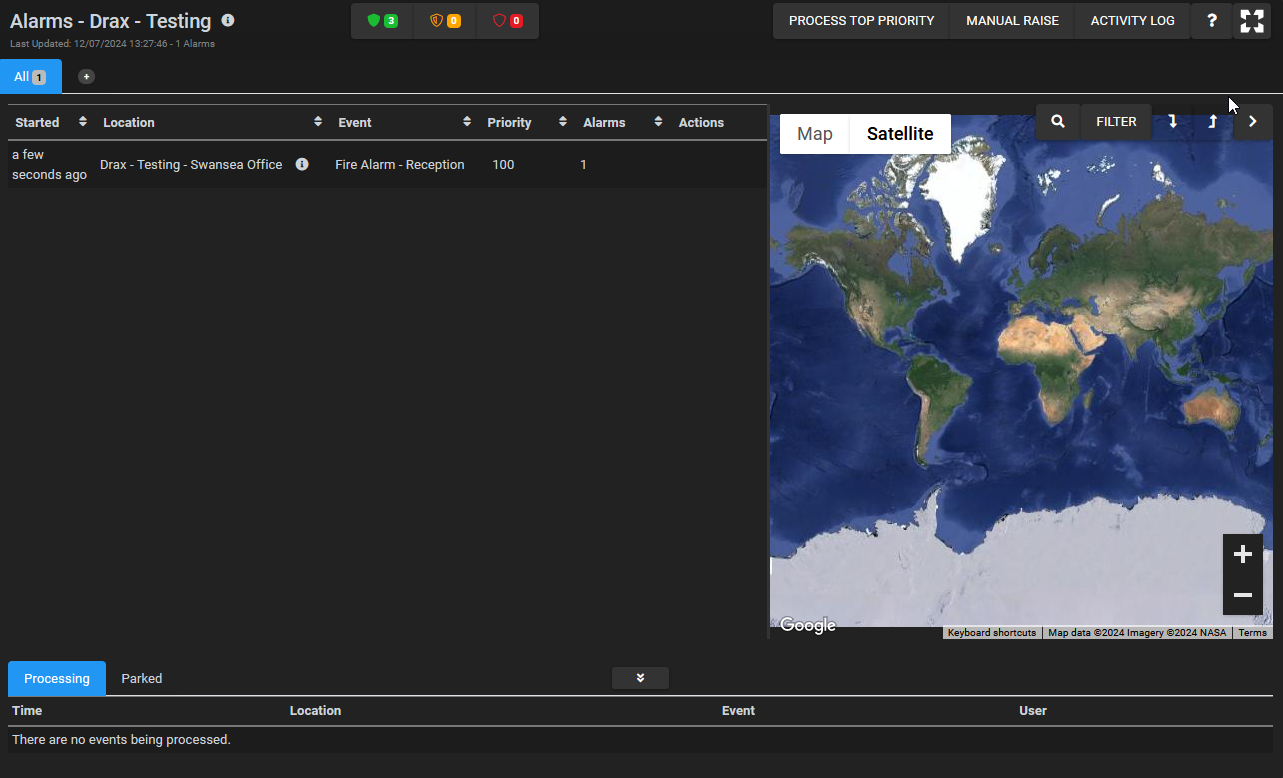Click the 'a few seconds ago' cell
The image size is (1283, 778).
pyautogui.click(x=49, y=165)
